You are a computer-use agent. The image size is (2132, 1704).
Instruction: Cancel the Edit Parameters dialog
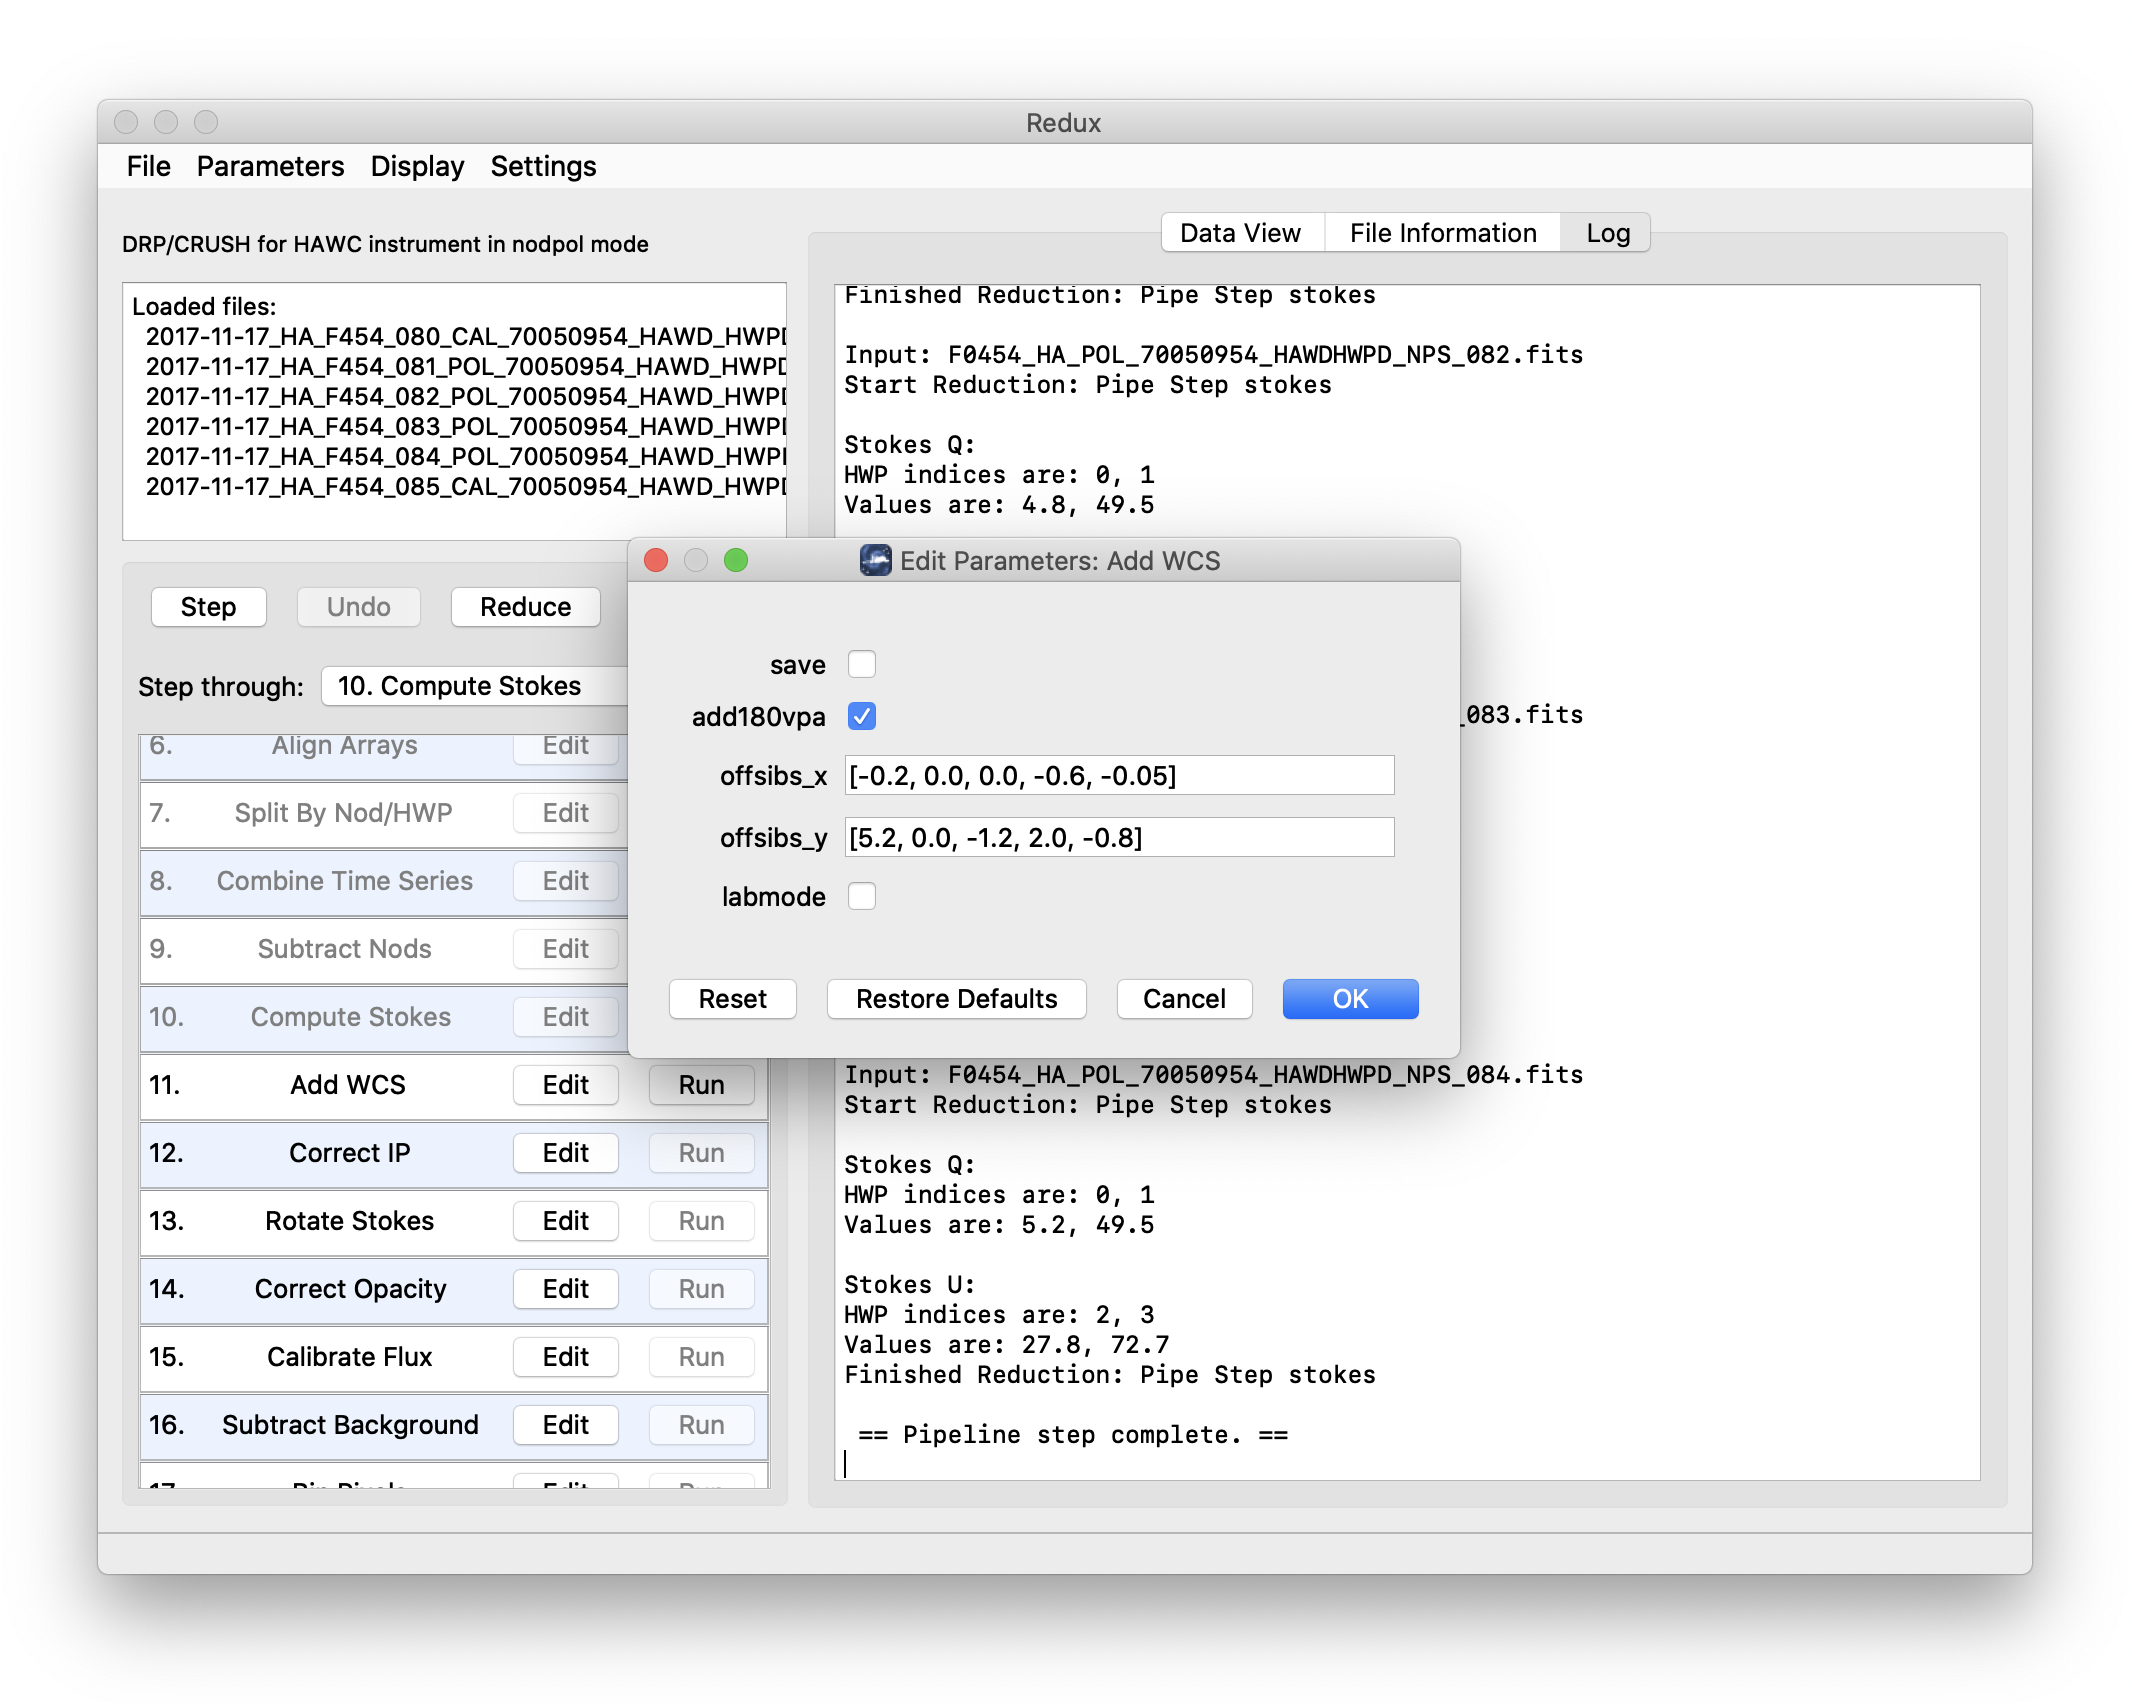coord(1184,998)
